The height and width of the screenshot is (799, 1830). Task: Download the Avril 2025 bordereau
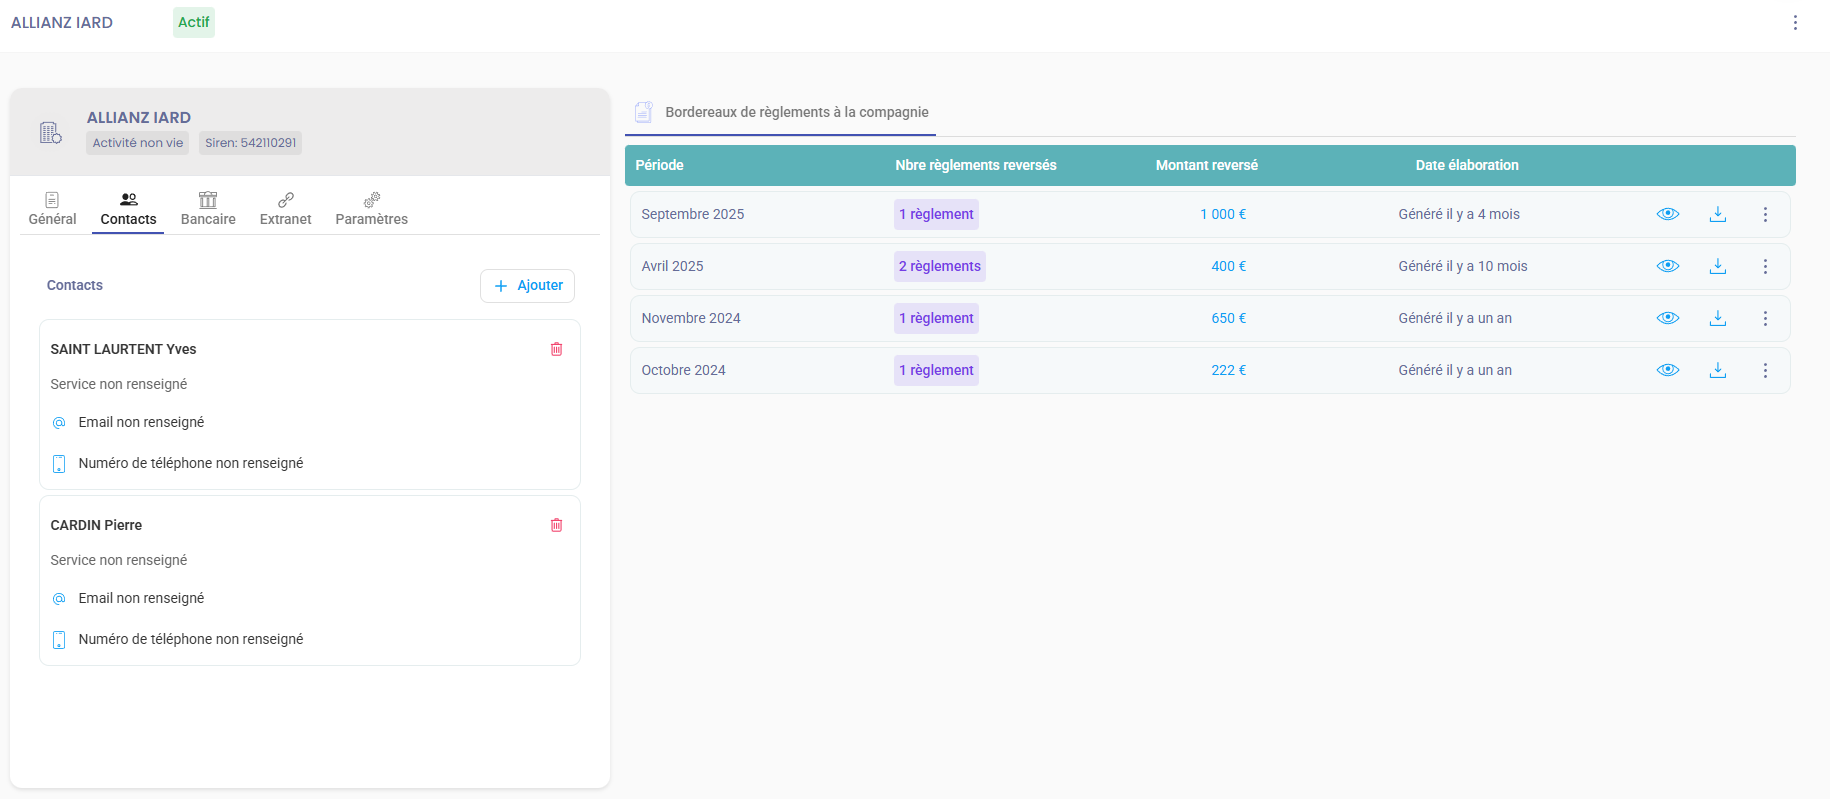tap(1718, 266)
